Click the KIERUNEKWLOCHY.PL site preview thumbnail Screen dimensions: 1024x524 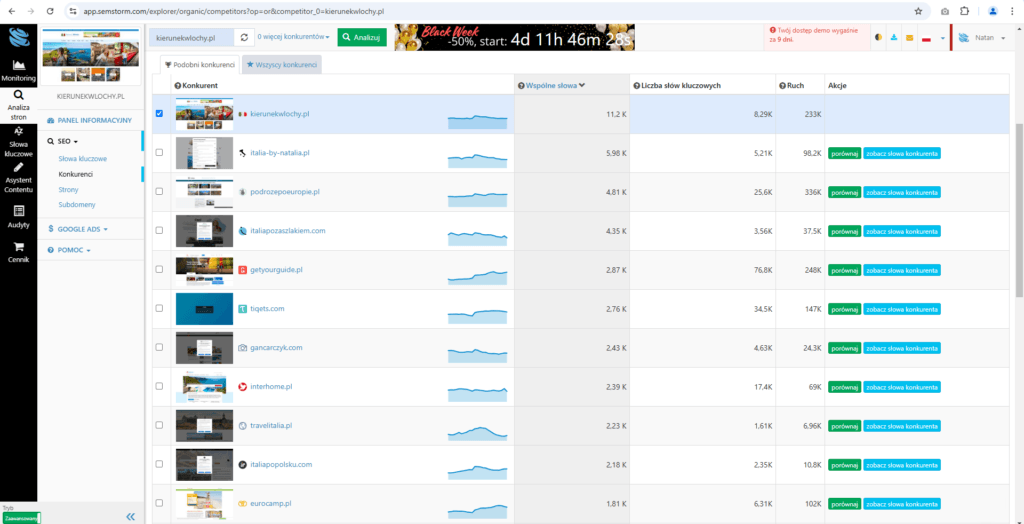pyautogui.click(x=91, y=56)
